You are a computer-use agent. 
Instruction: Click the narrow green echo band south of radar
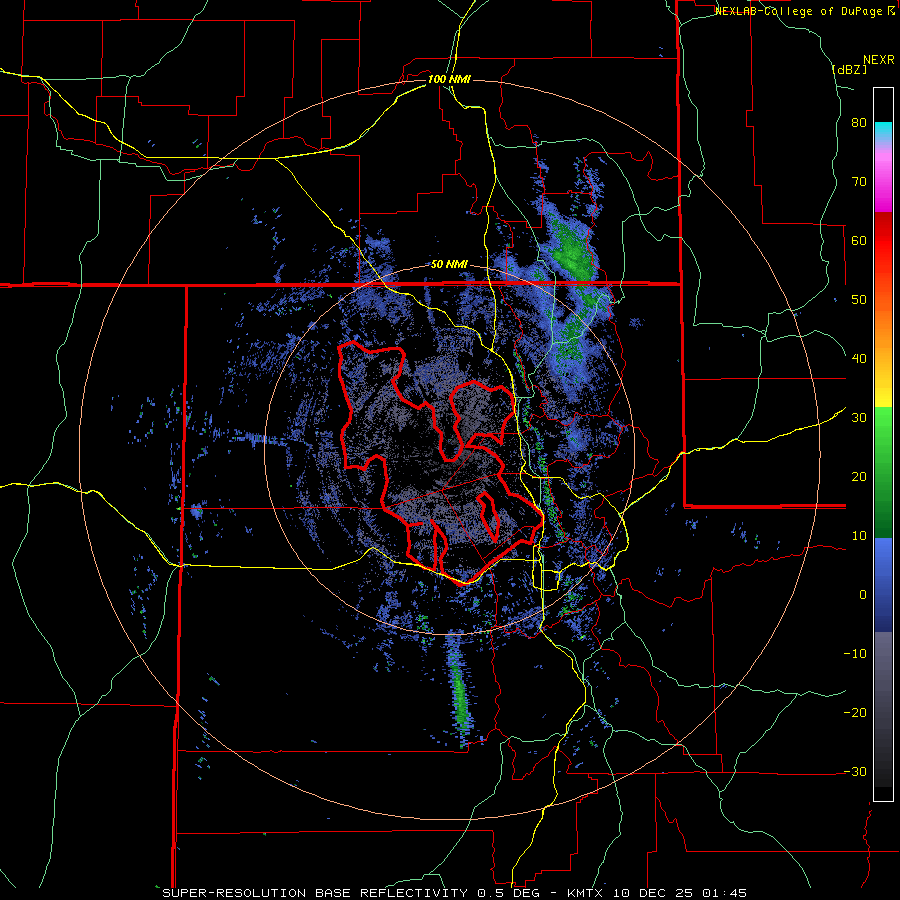pyautogui.click(x=459, y=692)
